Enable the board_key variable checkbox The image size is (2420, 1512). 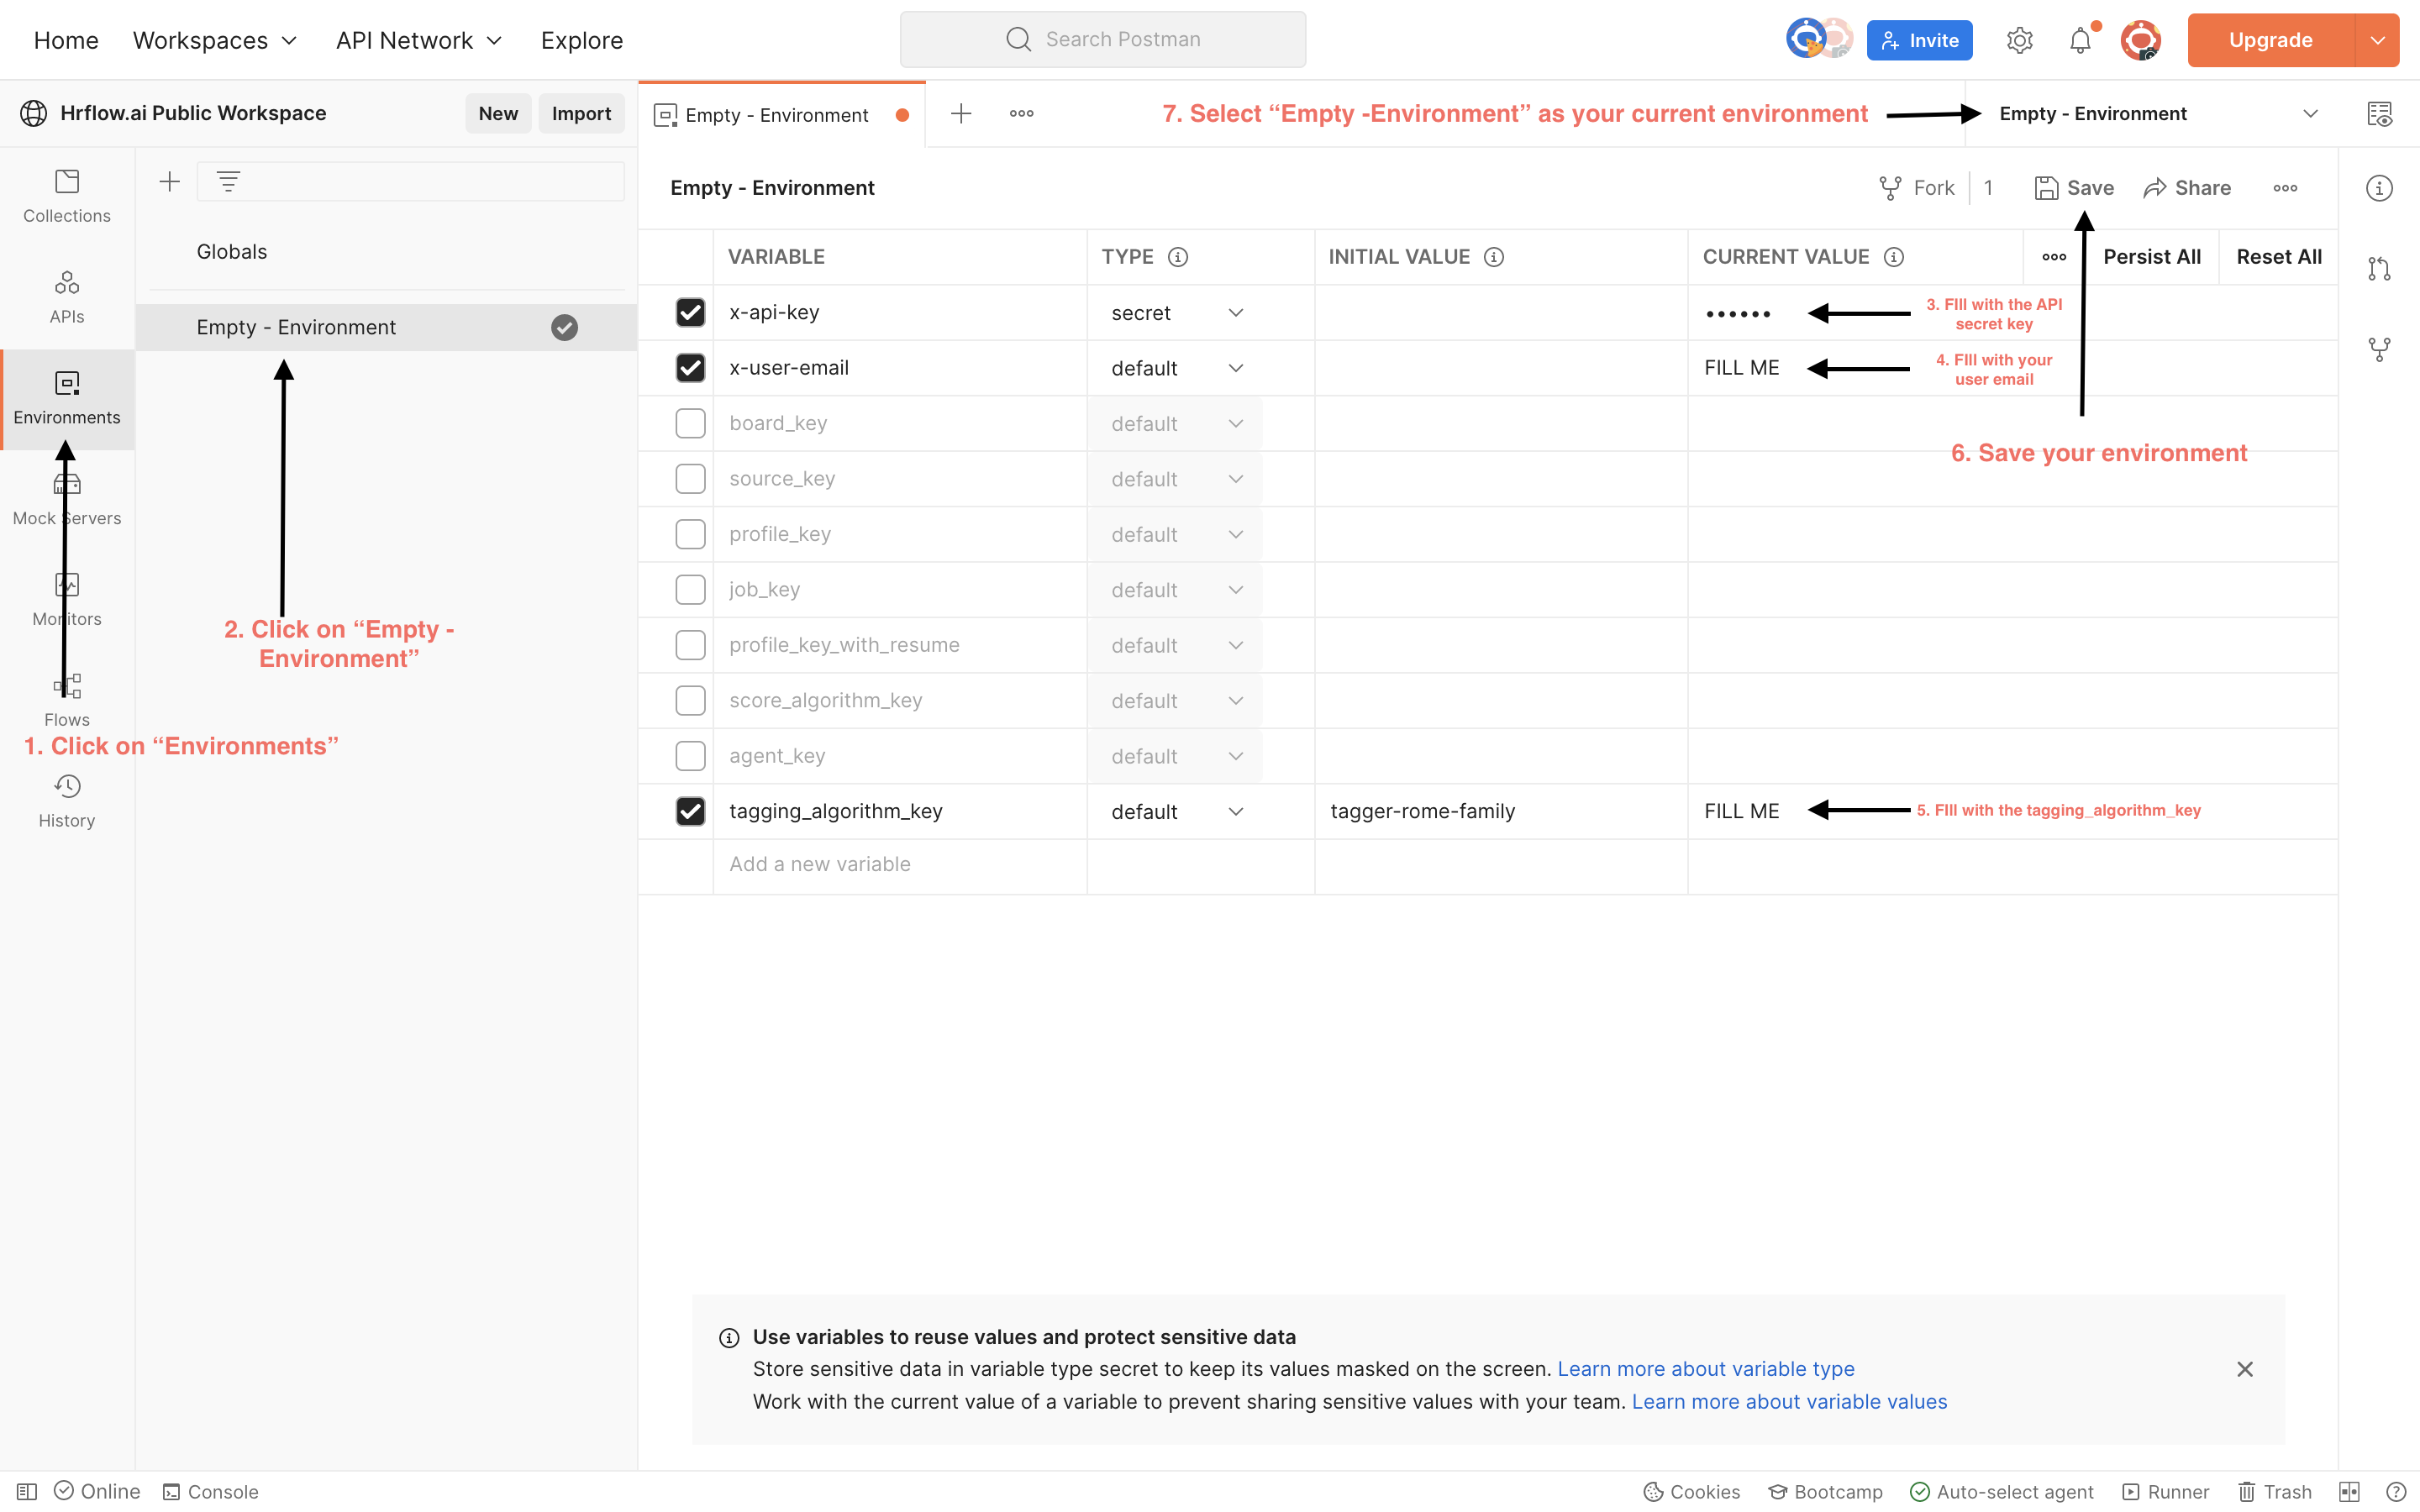pyautogui.click(x=690, y=423)
